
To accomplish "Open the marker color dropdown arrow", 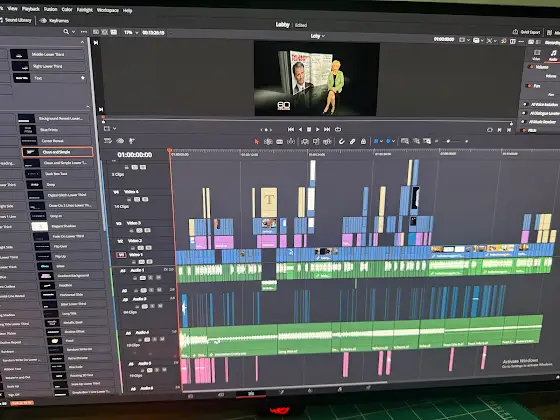I will click(x=394, y=141).
